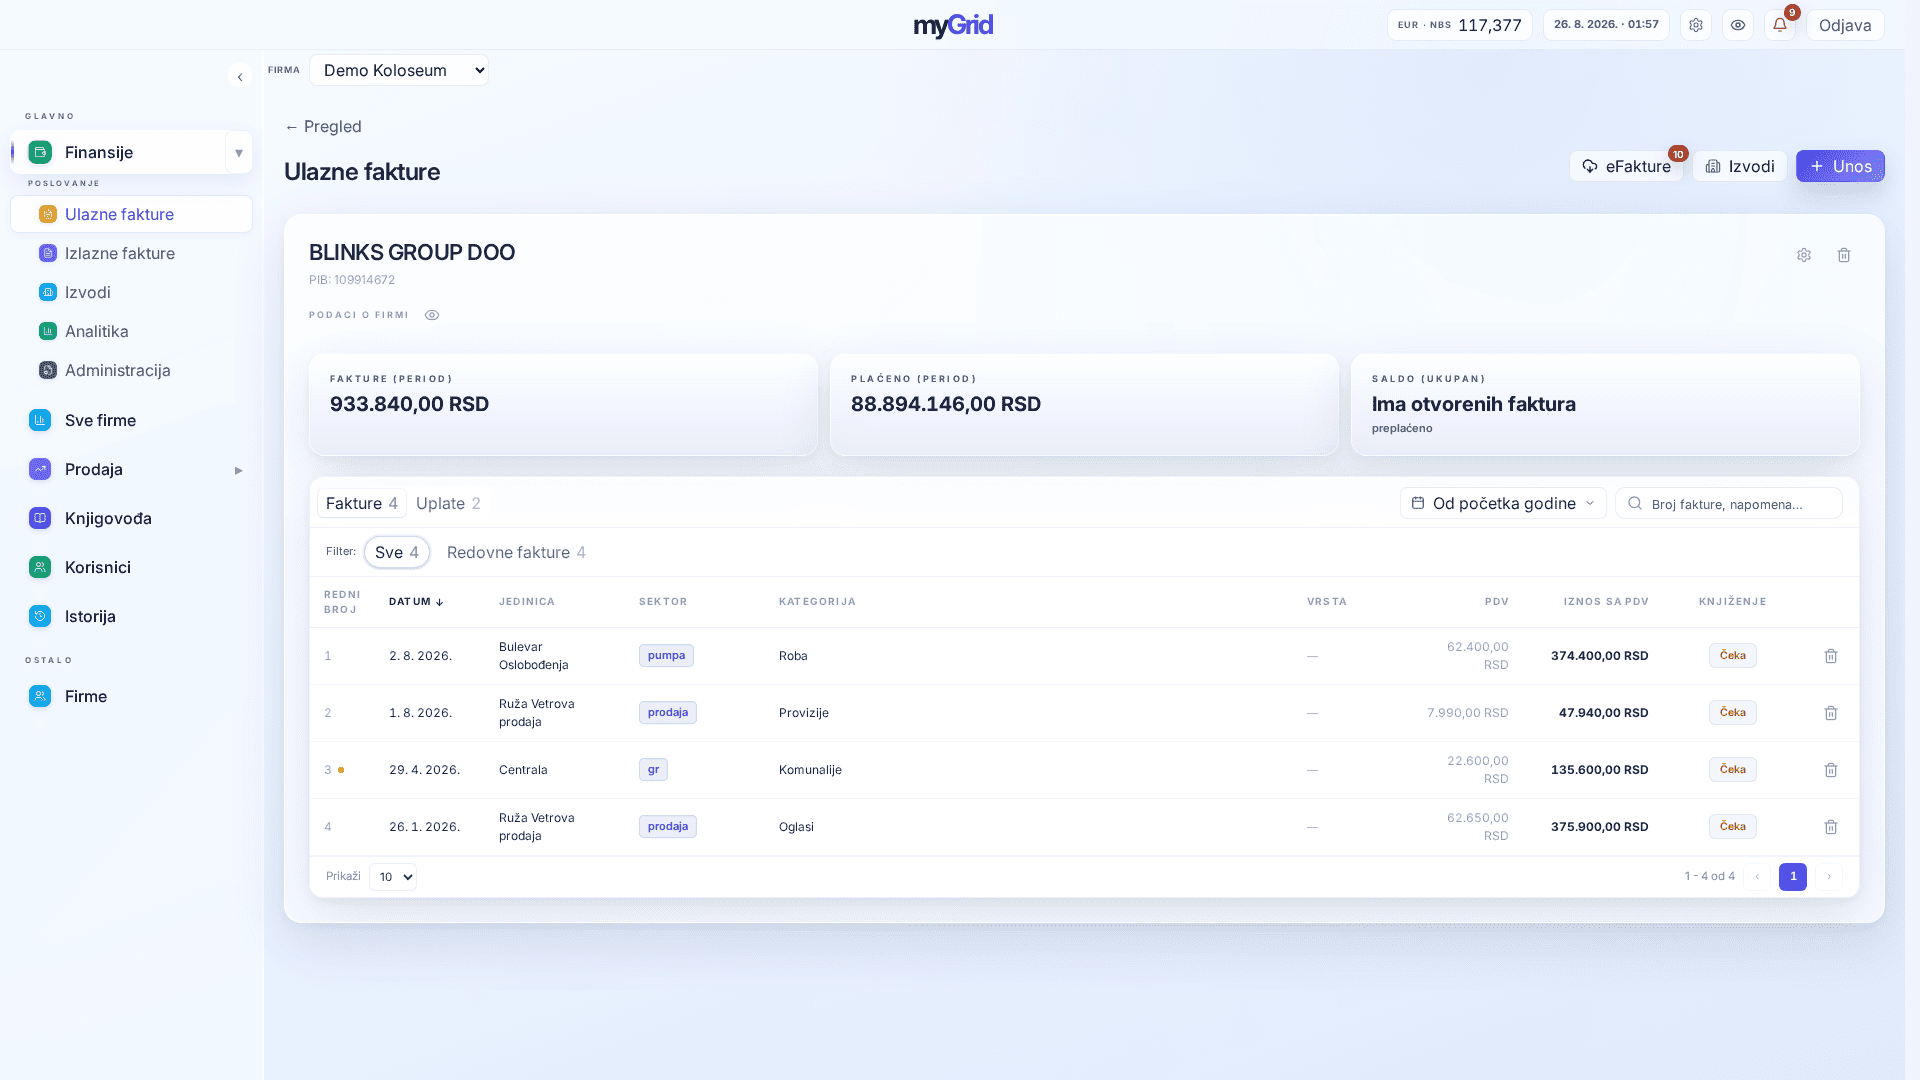Image resolution: width=1920 pixels, height=1080 pixels.
Task: Click the Fakture (period) summary card
Action: [x=563, y=404]
